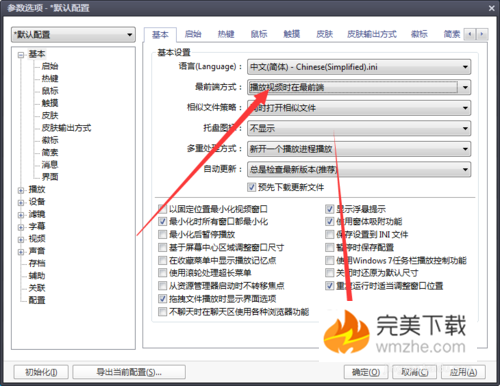Screen dimensions: 500x386
Task: Tick 关闭时还原为默认尺寸 checkbox
Action: (x=329, y=273)
